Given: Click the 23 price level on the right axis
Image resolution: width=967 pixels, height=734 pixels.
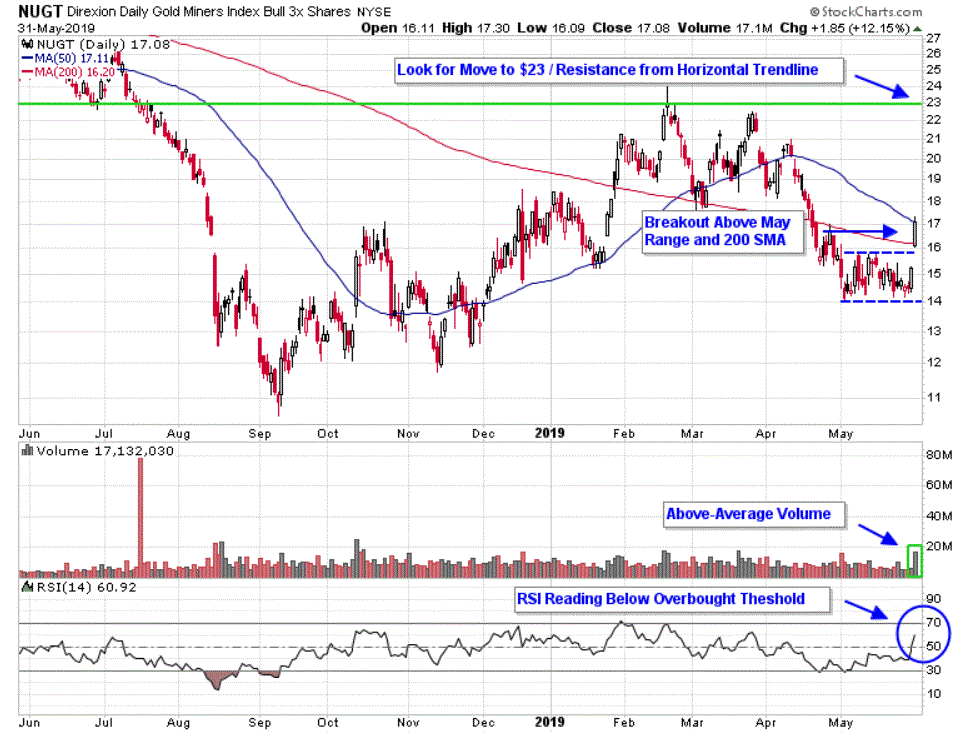Looking at the screenshot, I should 934,102.
